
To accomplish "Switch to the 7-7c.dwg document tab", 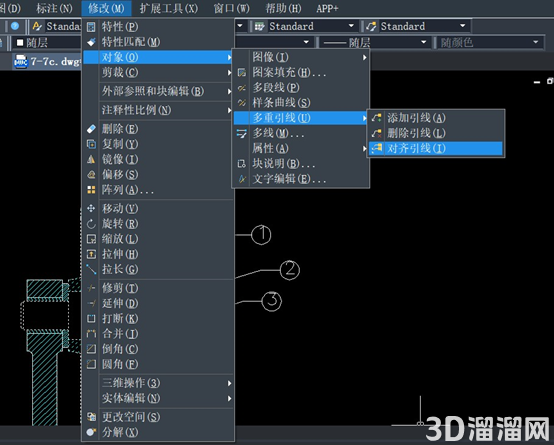I will tap(47, 61).
